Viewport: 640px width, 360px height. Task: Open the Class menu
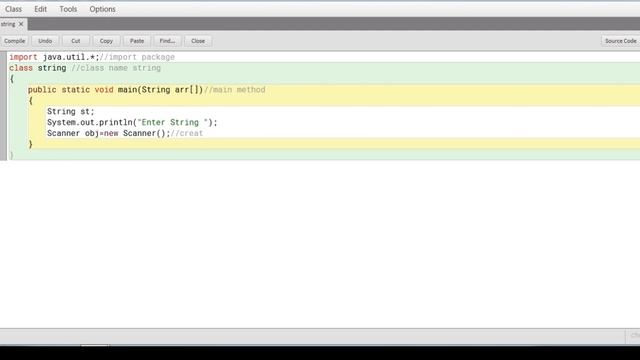click(13, 9)
